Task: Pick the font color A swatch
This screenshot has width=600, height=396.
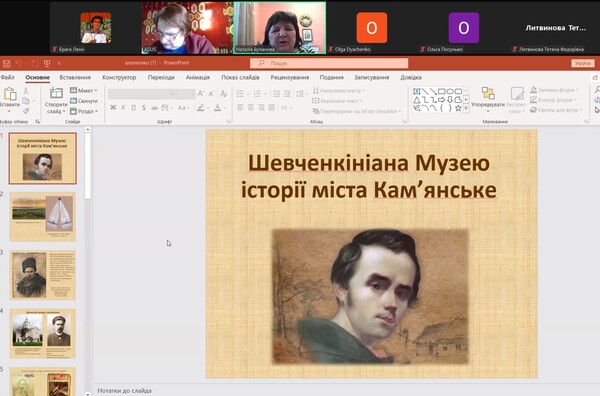Action: pyautogui.click(x=218, y=108)
